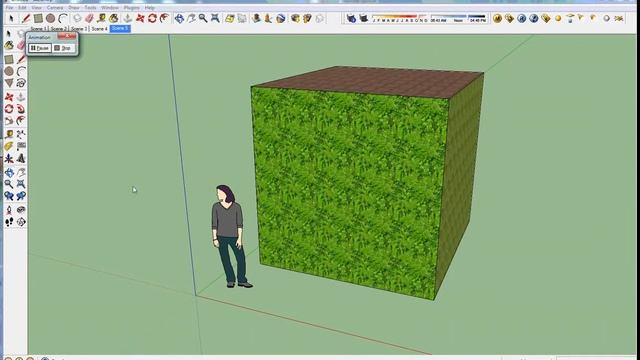Click the Move tool in left palette
Image resolution: width=640 pixels, height=360 pixels.
pyautogui.click(x=9, y=97)
